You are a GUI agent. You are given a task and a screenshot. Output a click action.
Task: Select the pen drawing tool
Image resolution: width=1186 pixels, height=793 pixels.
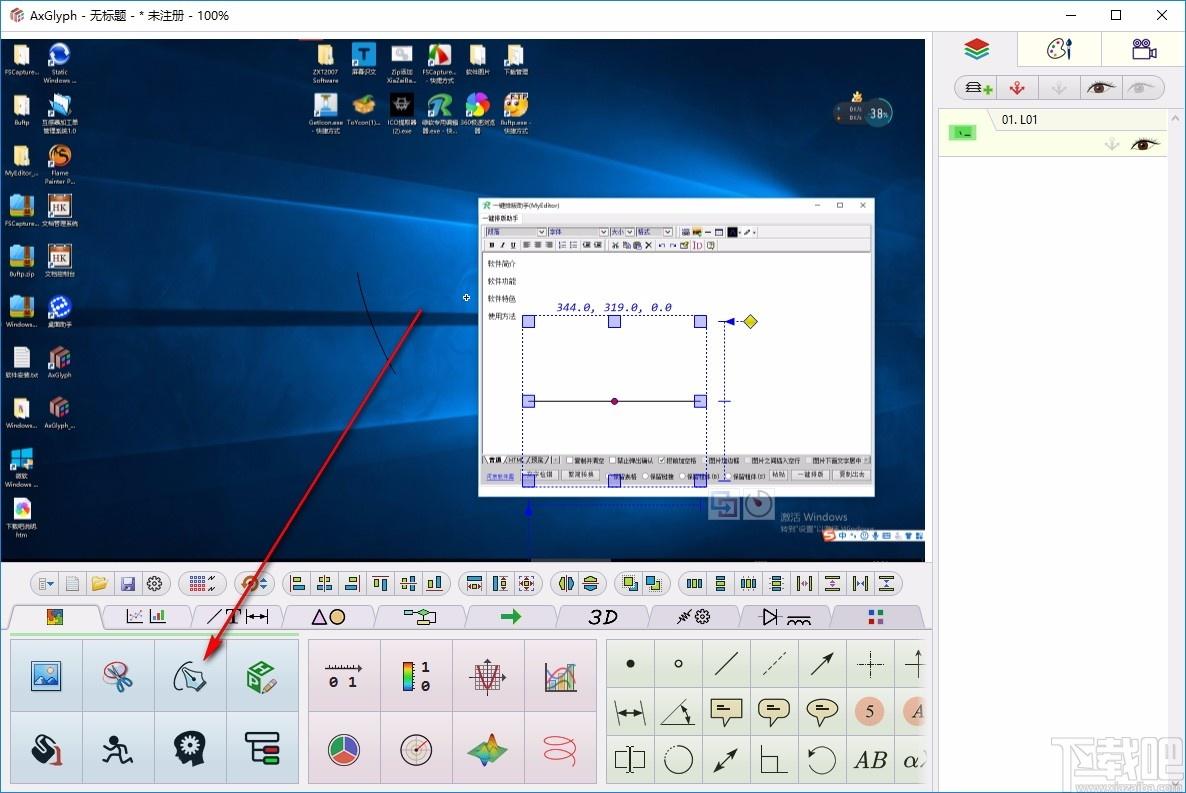tap(191, 676)
